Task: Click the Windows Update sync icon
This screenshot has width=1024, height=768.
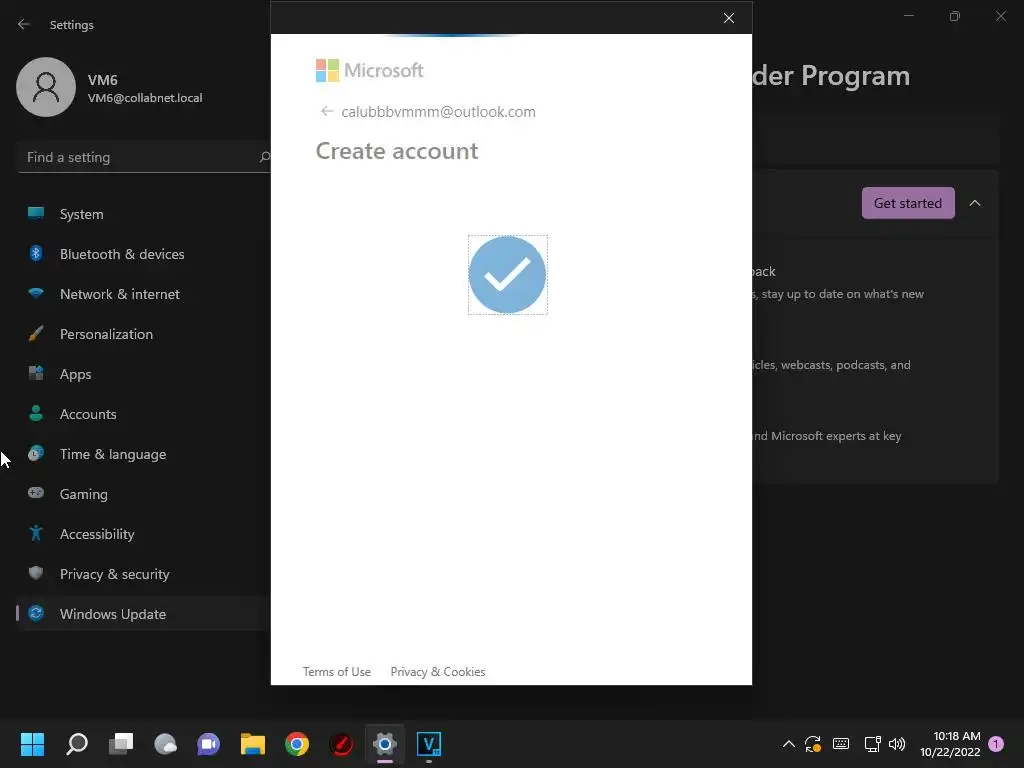Action: point(36,613)
